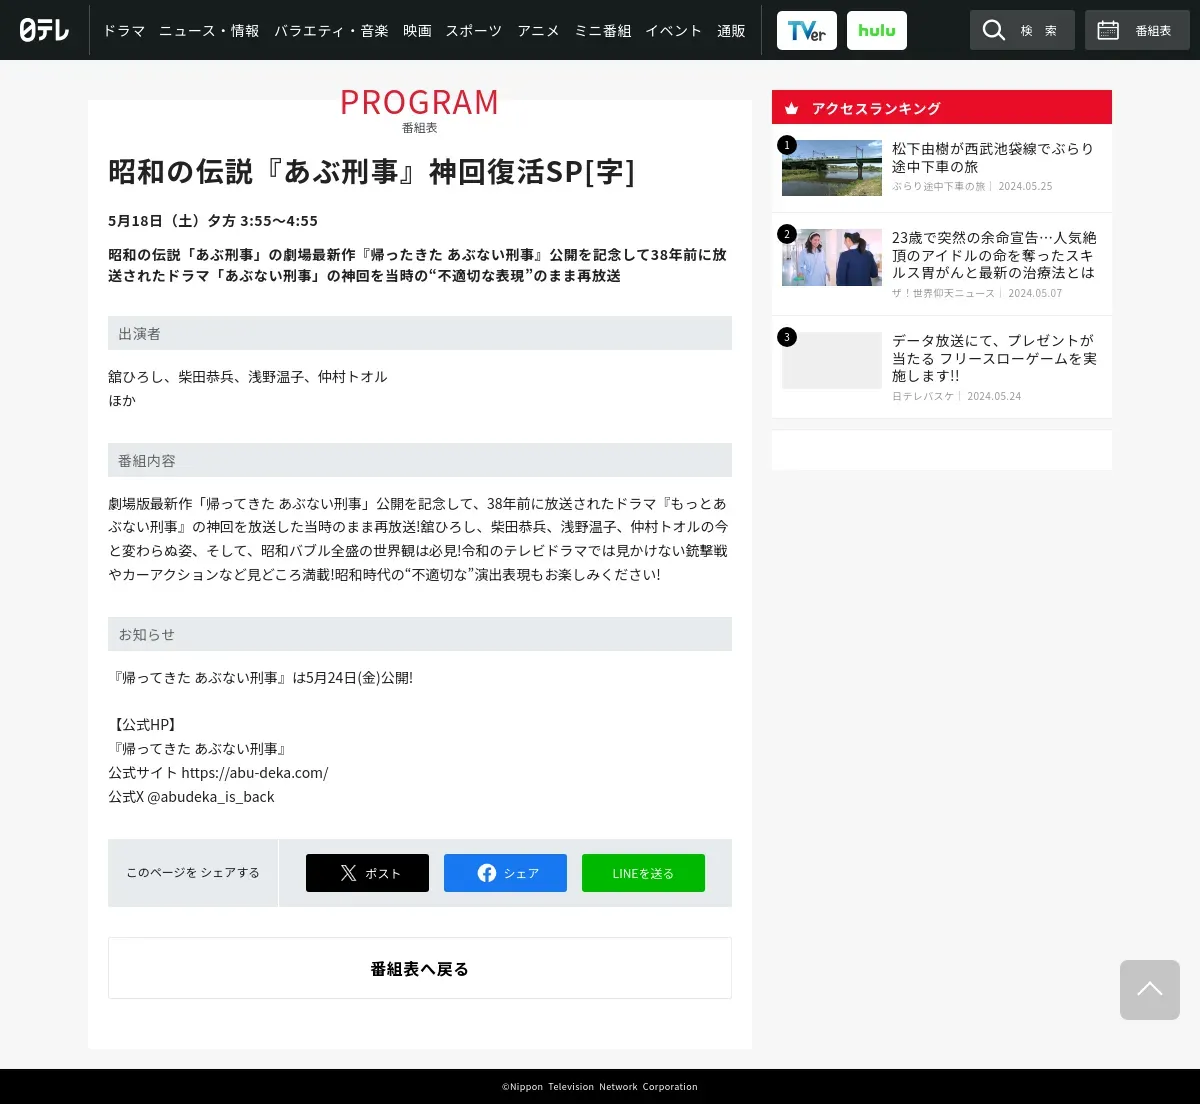Click the blank rank 3 thumbnail
The image size is (1200, 1104).
point(832,360)
